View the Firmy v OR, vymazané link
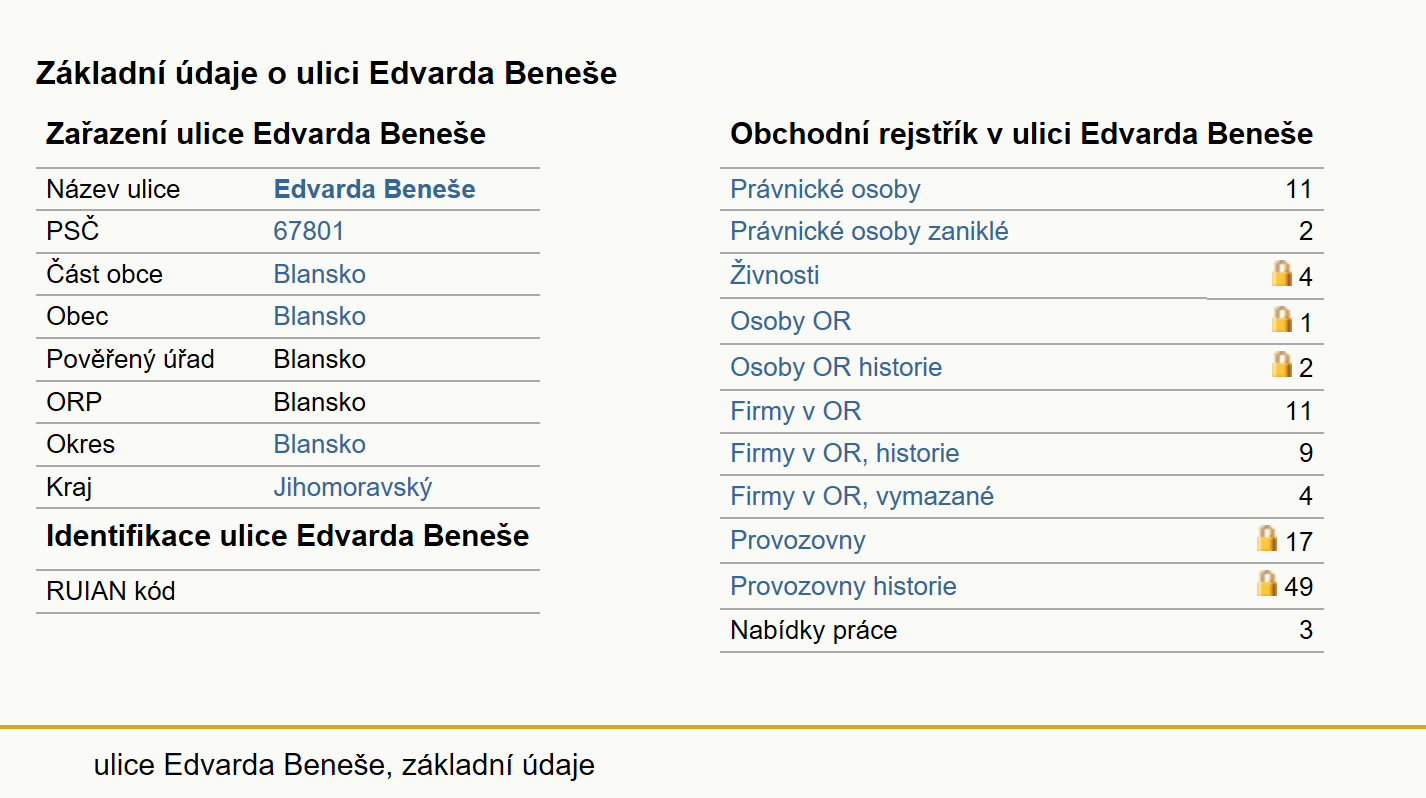Image resolution: width=1426 pixels, height=798 pixels. [x=862, y=496]
